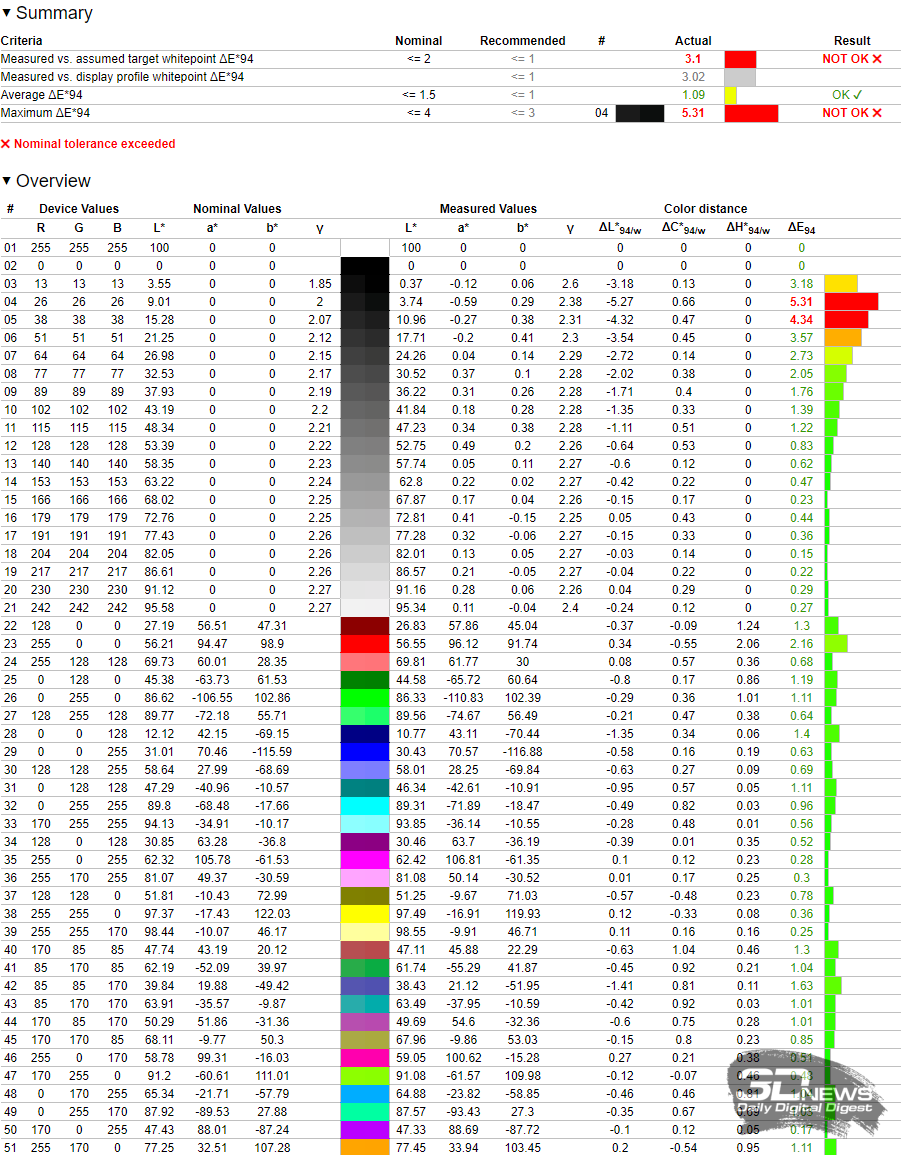The image size is (902, 1155).
Task: Select the magenta swatch in row 35
Action: click(364, 860)
